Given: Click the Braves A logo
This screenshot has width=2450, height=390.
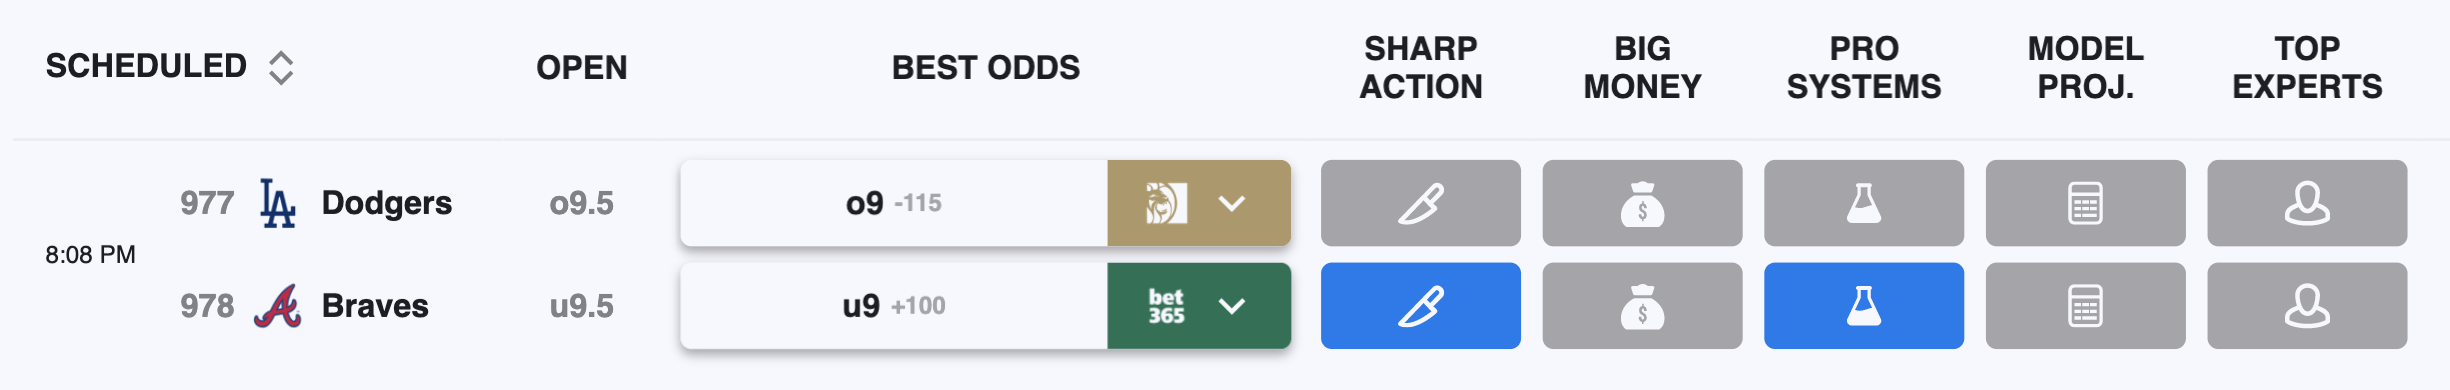Looking at the screenshot, I should pyautogui.click(x=278, y=306).
